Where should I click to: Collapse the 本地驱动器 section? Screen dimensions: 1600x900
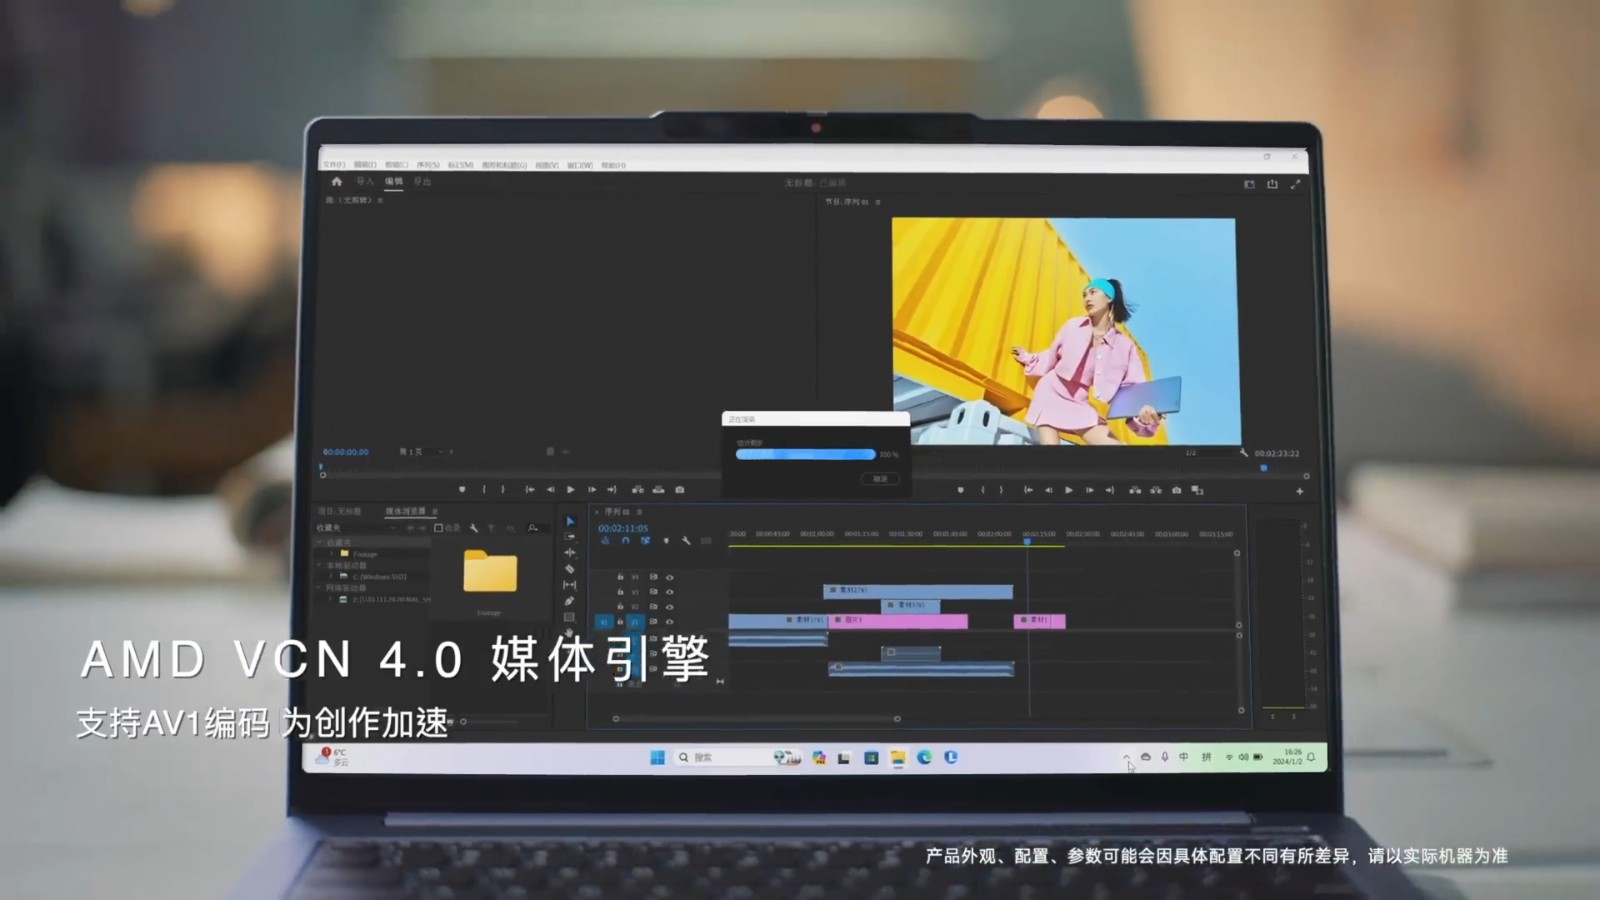pos(321,565)
